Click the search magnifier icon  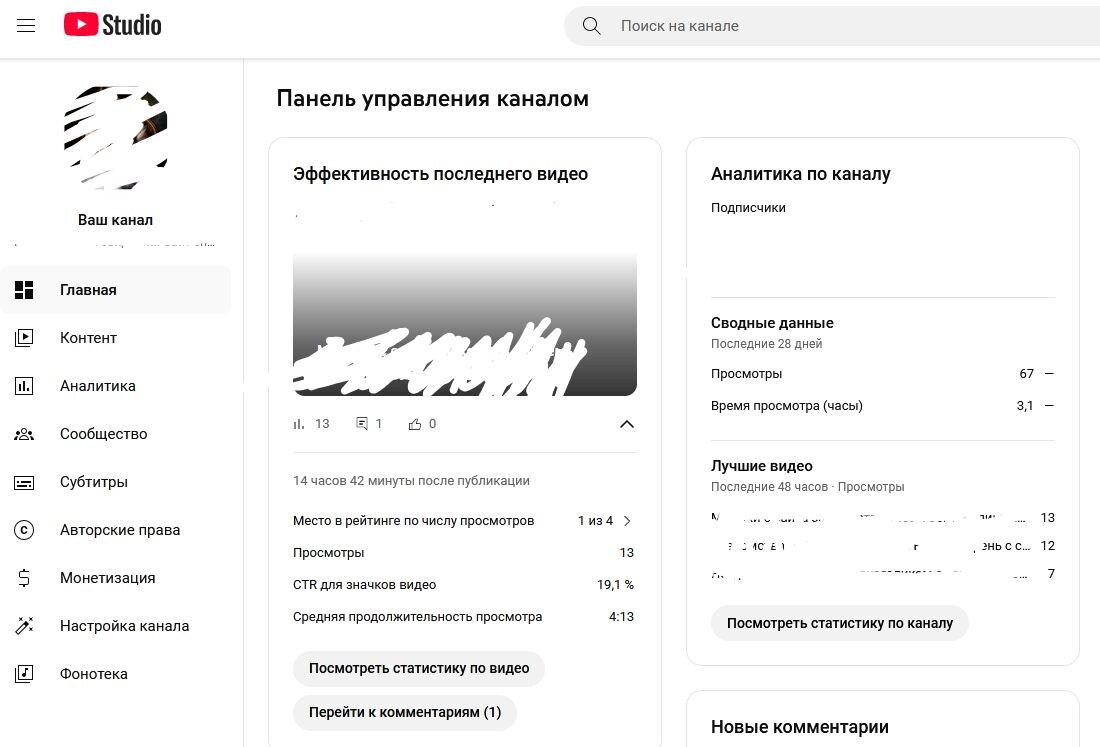click(591, 26)
